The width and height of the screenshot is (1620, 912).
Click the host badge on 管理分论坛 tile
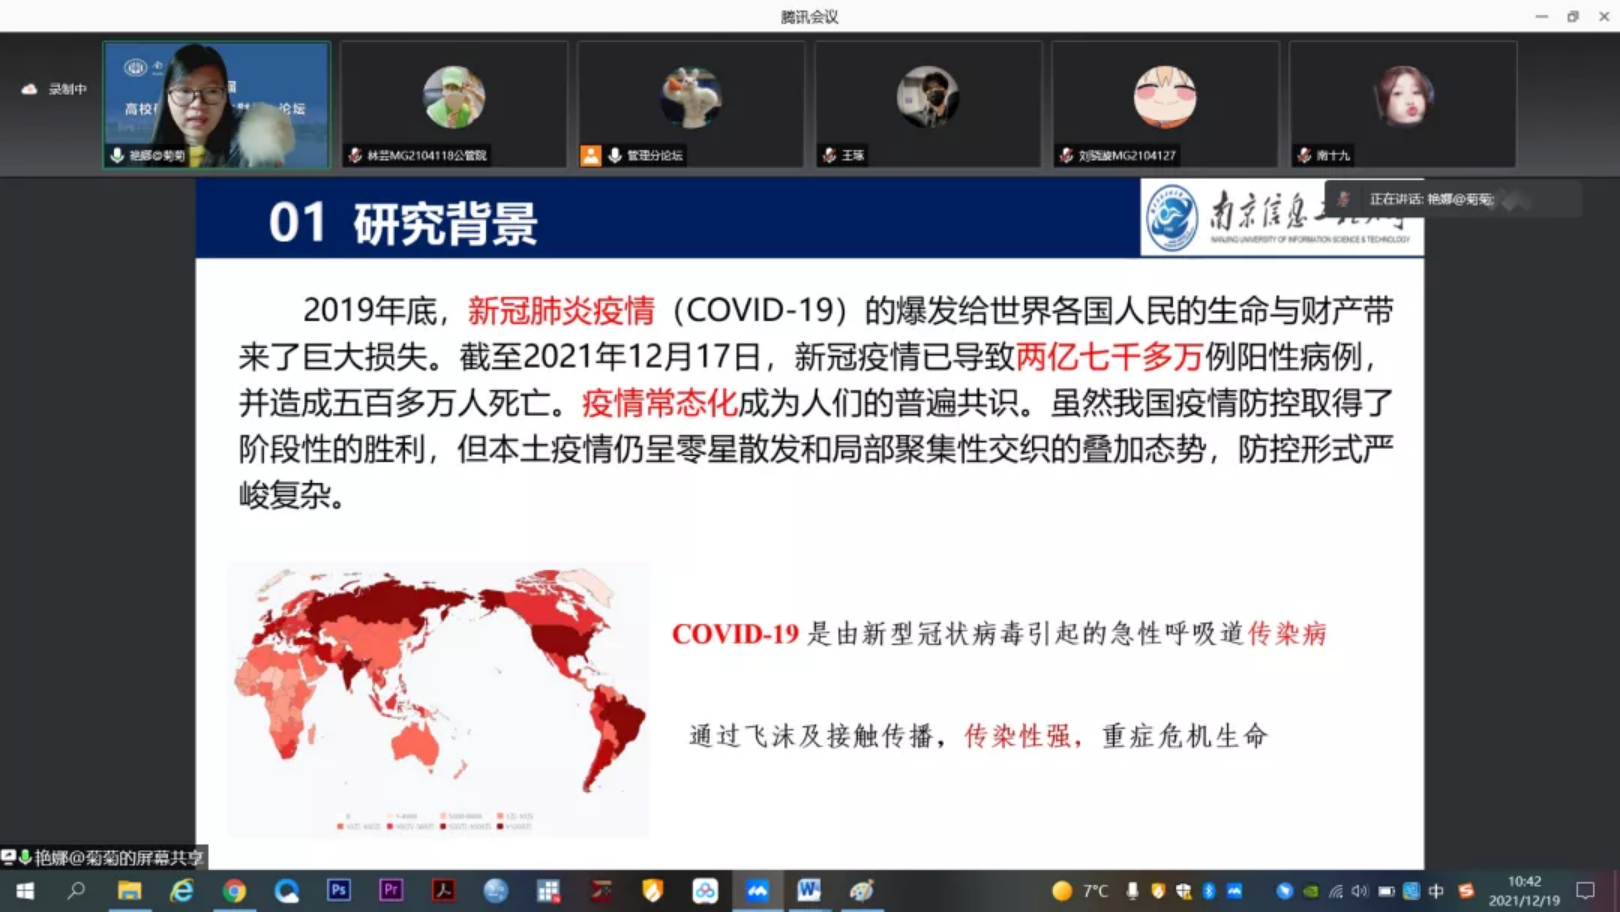[x=591, y=155]
